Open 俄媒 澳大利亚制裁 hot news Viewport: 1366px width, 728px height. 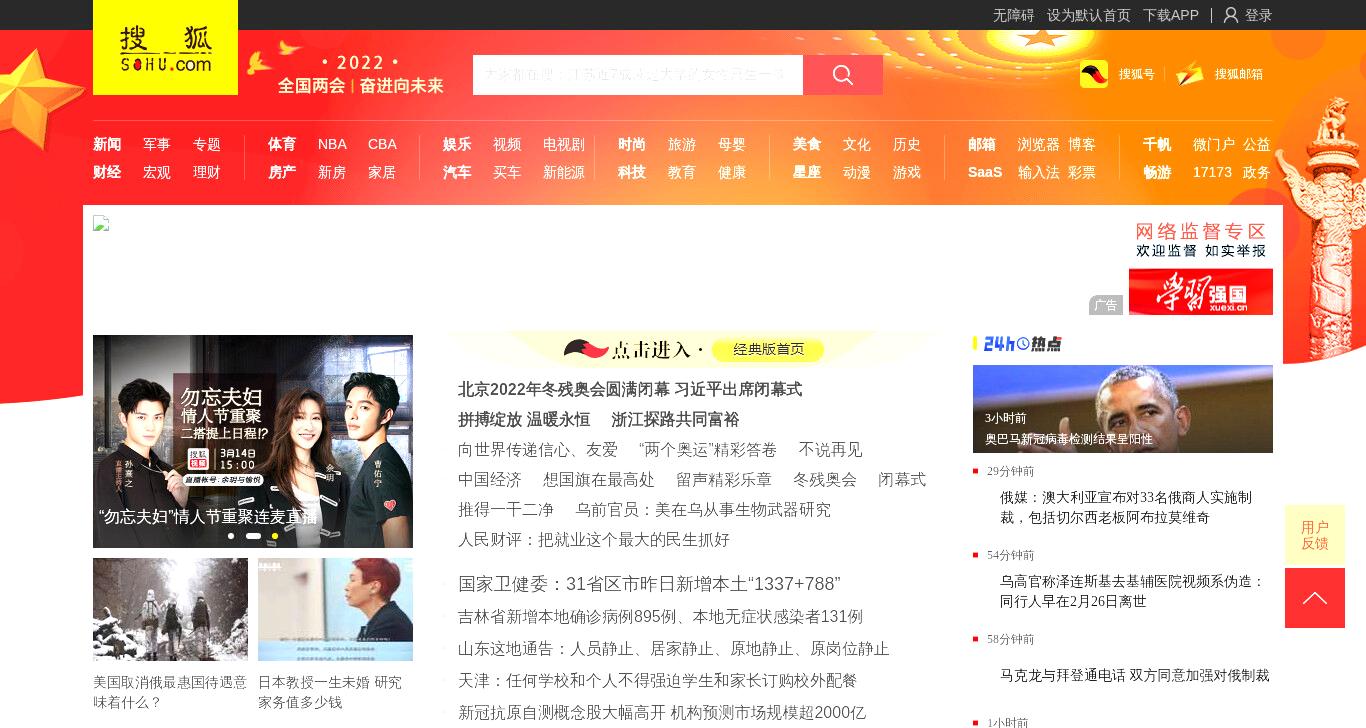[x=1126, y=507]
